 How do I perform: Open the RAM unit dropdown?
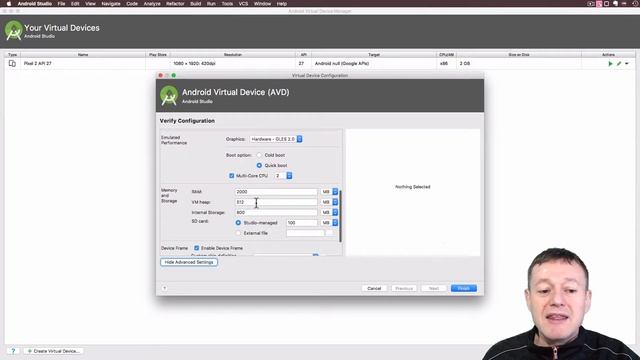330,191
